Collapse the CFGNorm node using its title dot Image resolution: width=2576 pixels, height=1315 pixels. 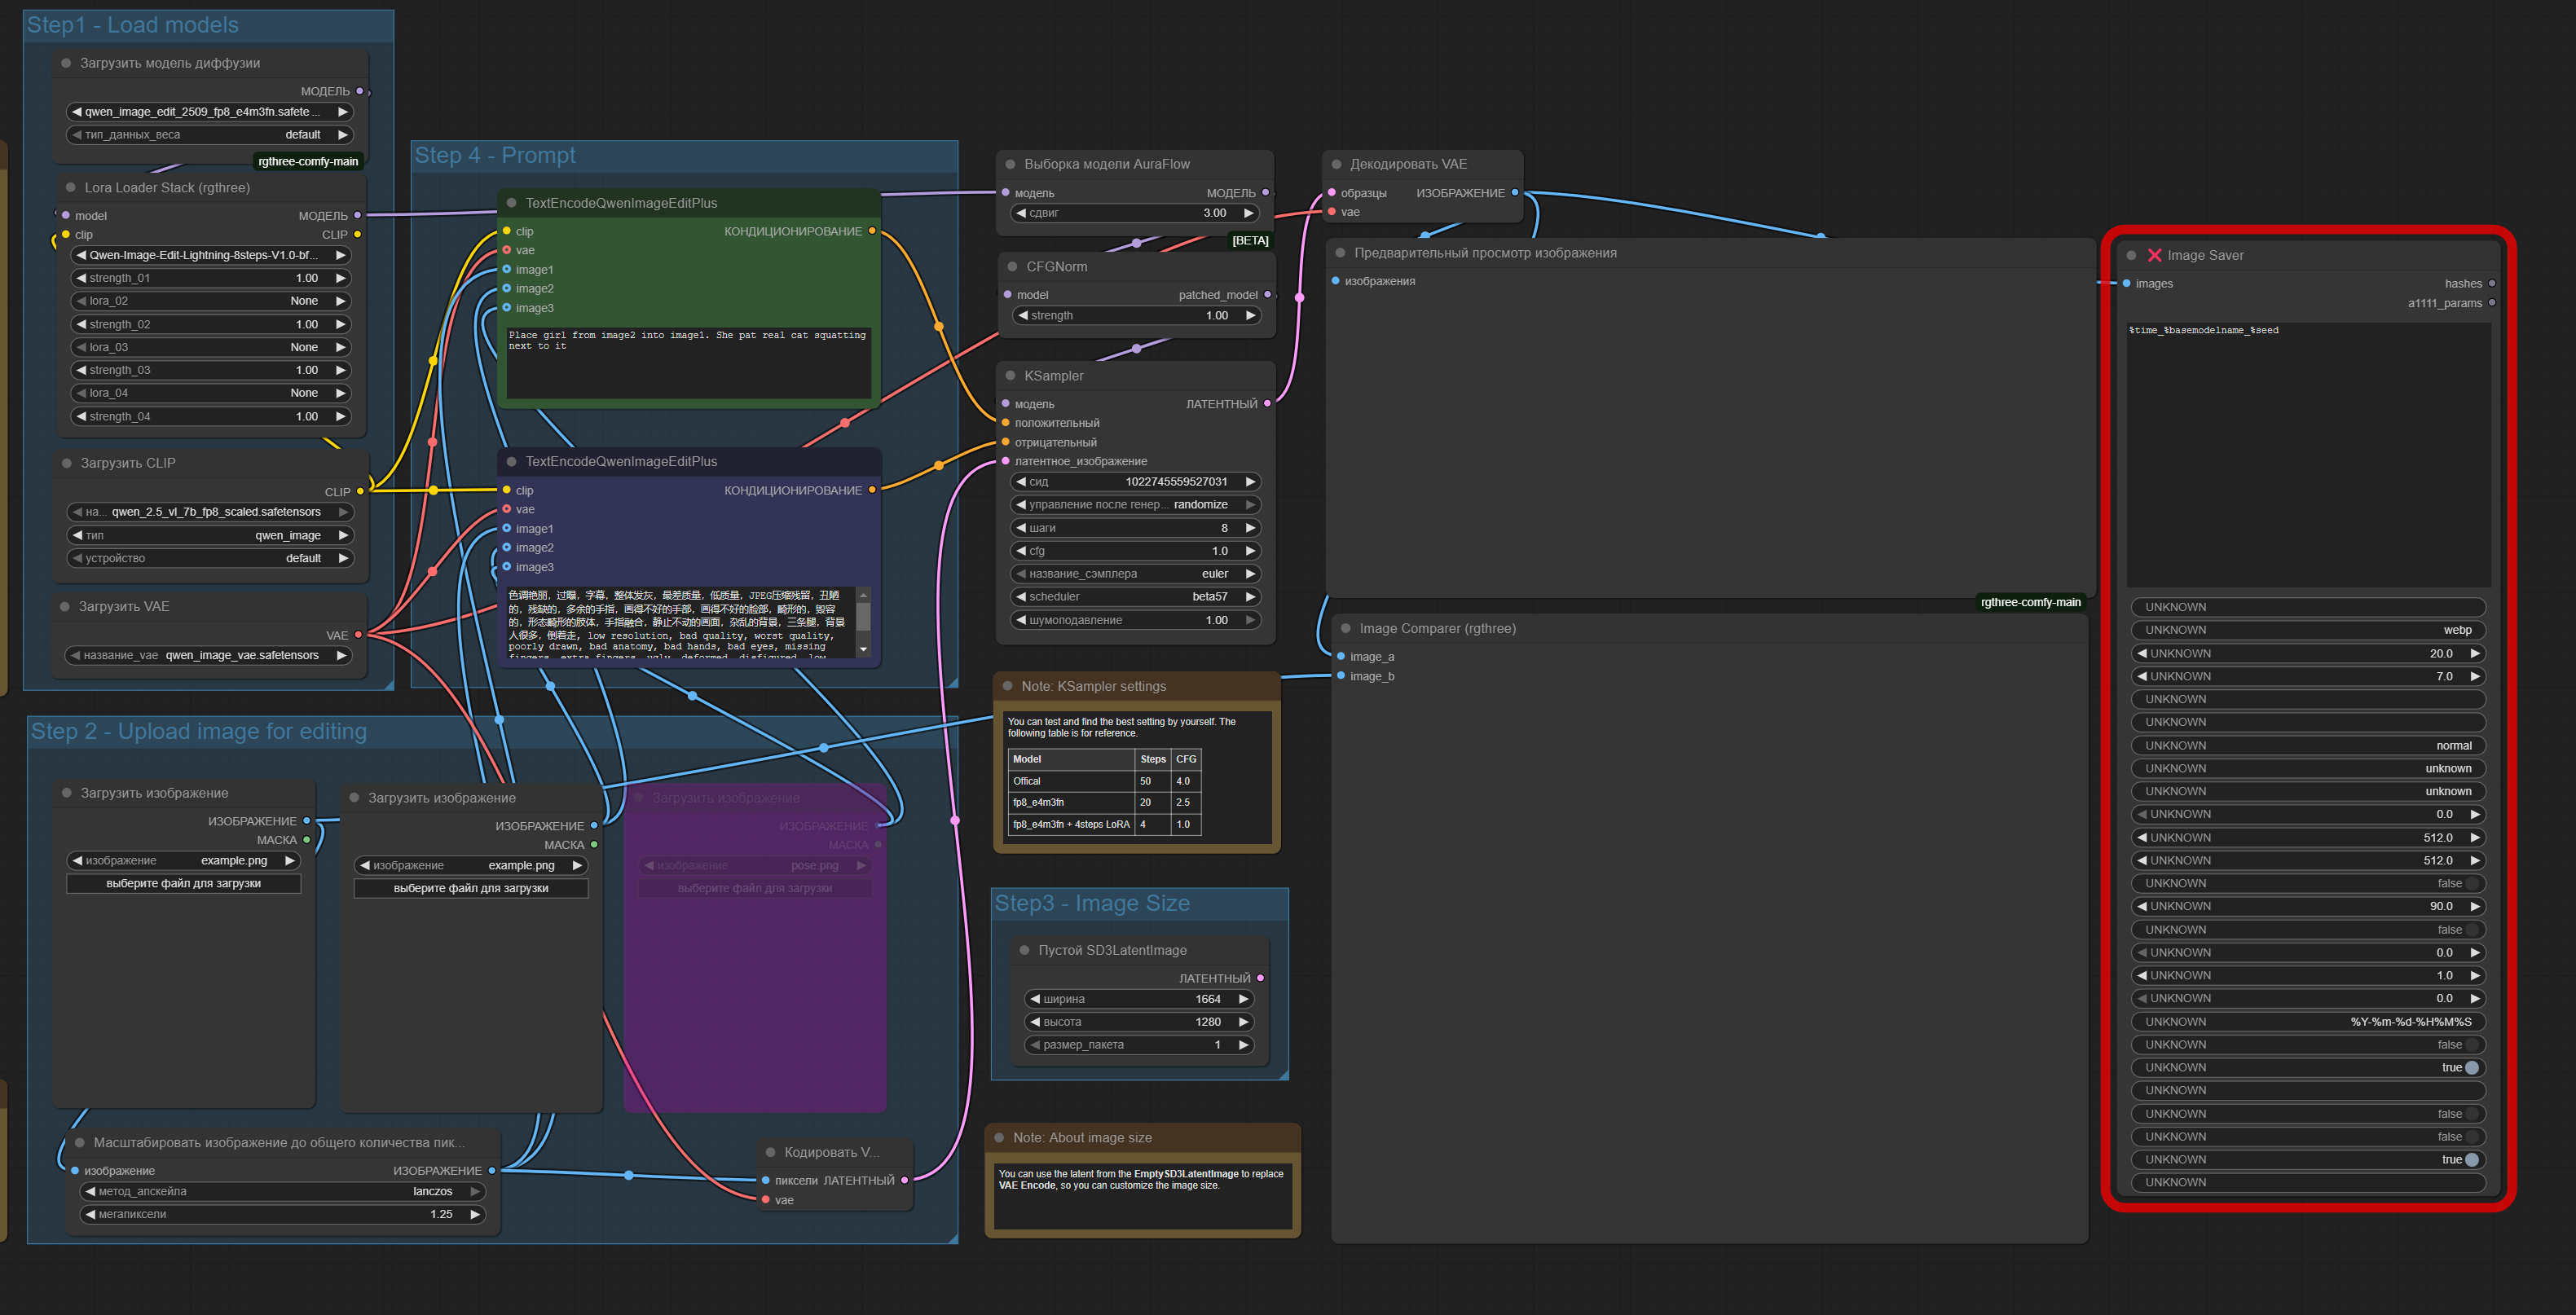[1012, 267]
